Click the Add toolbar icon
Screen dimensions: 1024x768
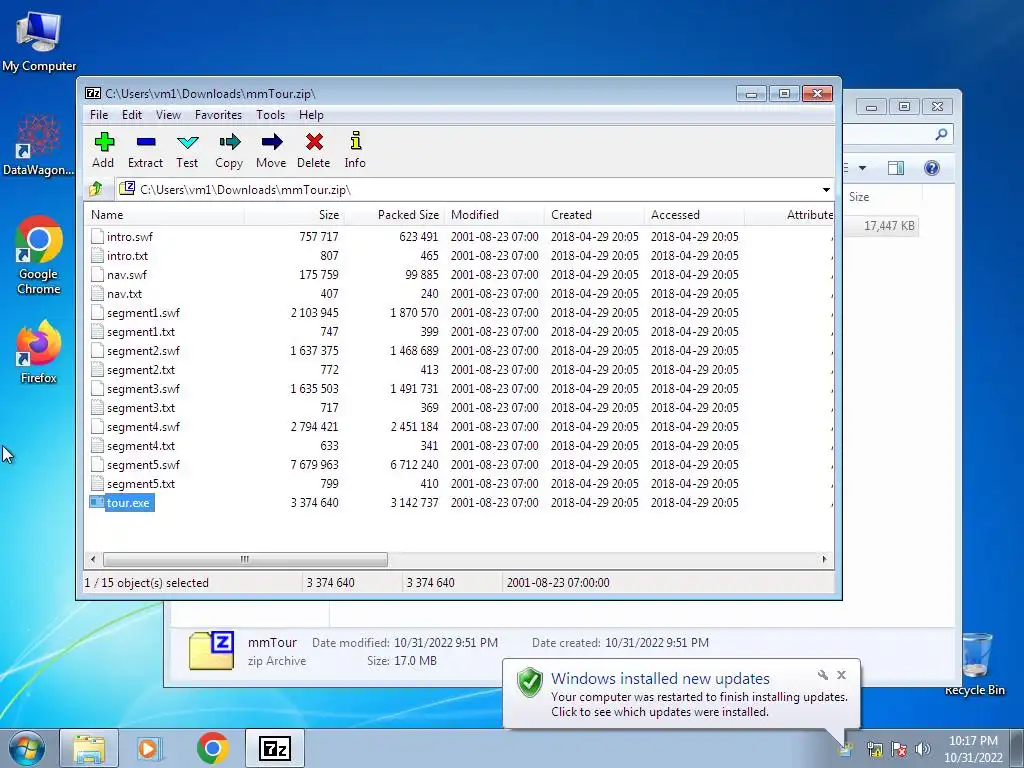pyautogui.click(x=104, y=142)
